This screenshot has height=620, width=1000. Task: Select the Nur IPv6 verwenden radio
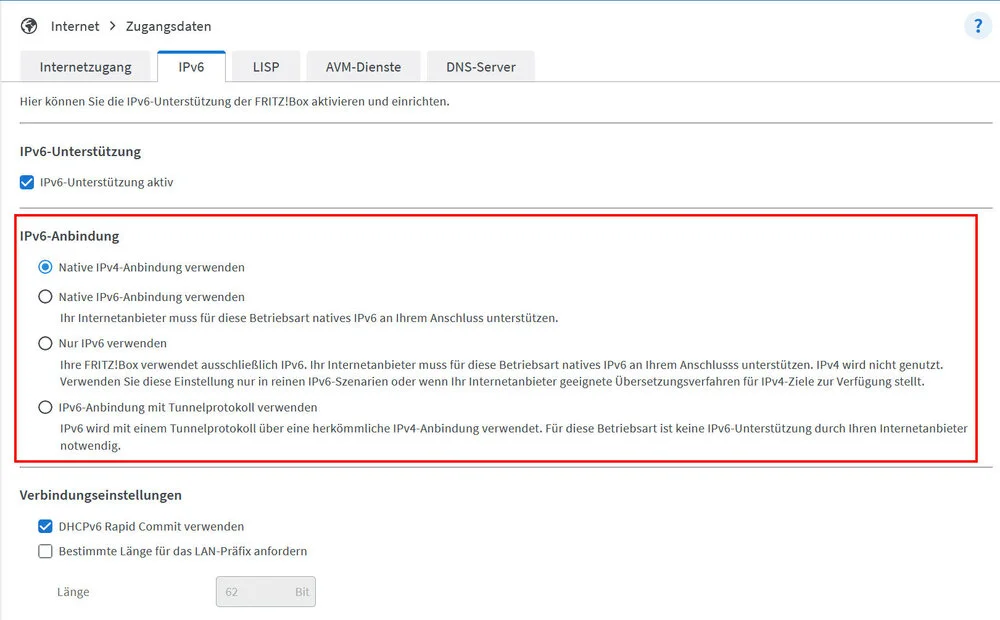click(x=45, y=344)
